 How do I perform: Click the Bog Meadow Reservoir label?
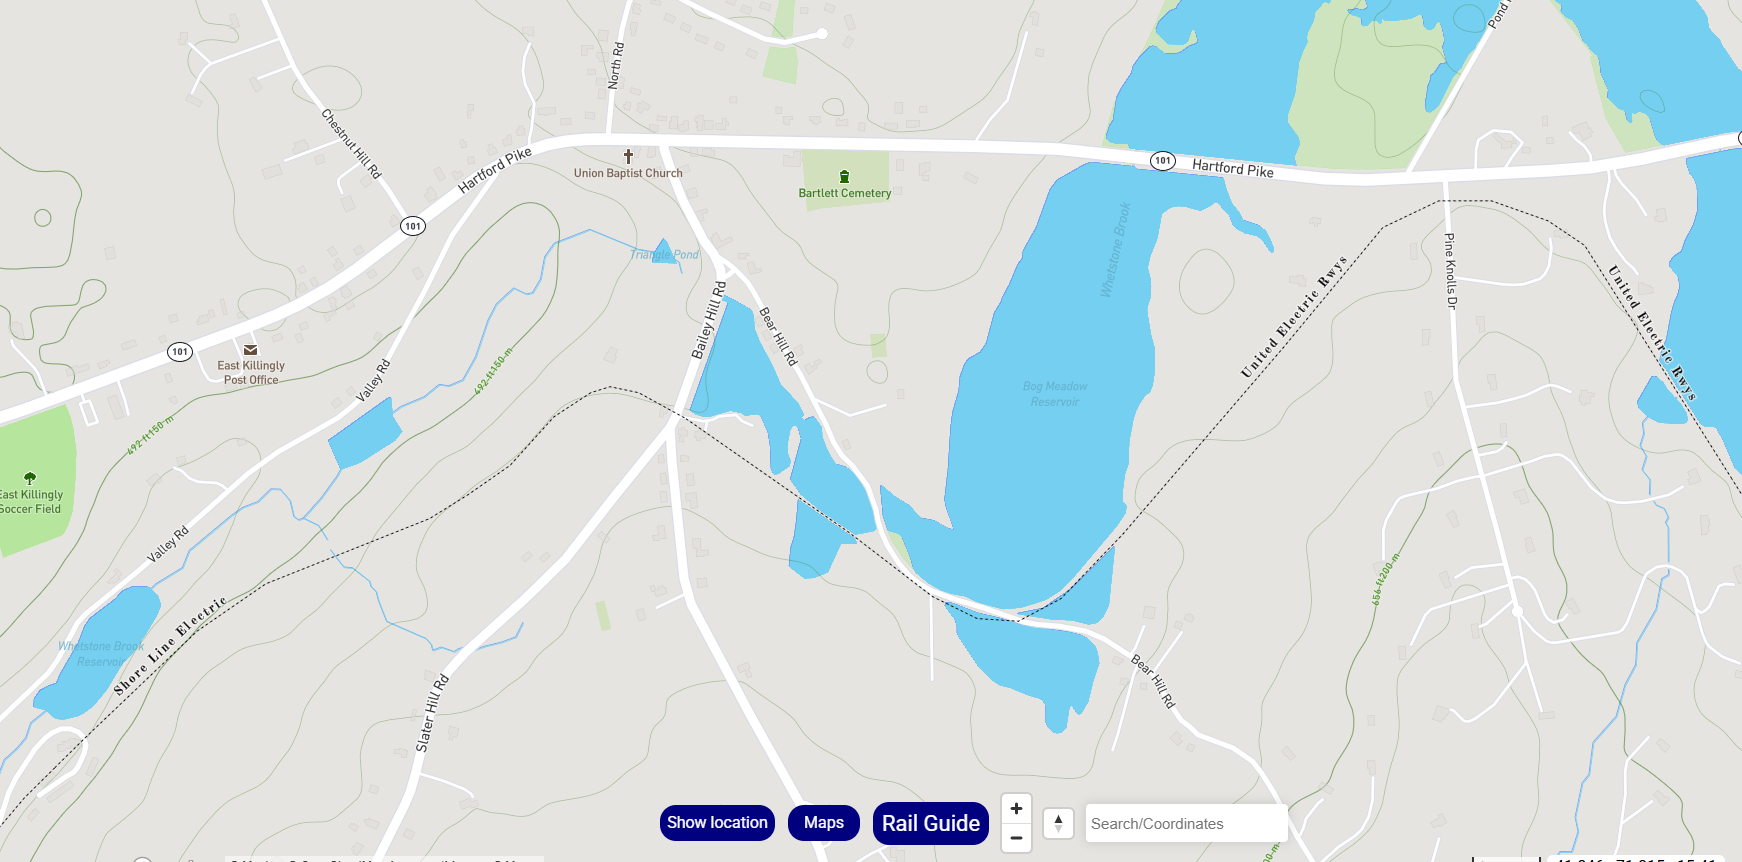[x=1055, y=394]
